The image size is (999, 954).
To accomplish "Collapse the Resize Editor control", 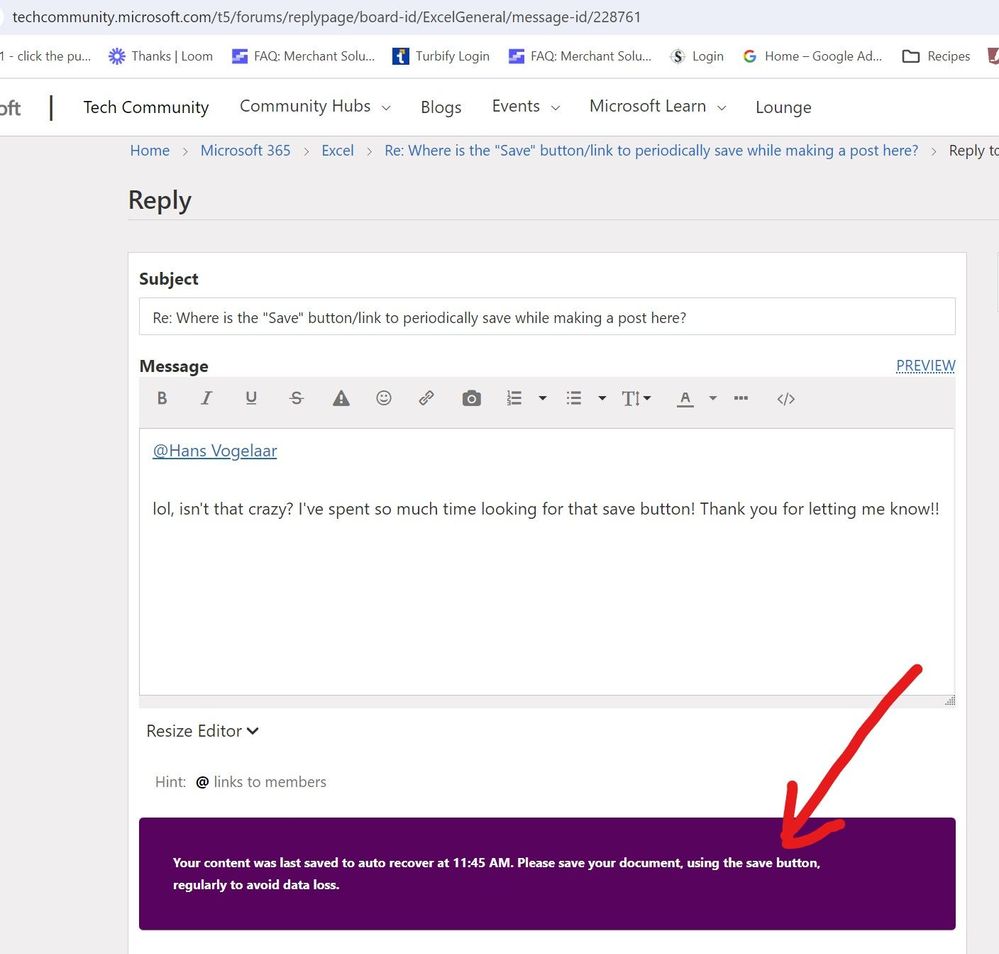I will [202, 731].
